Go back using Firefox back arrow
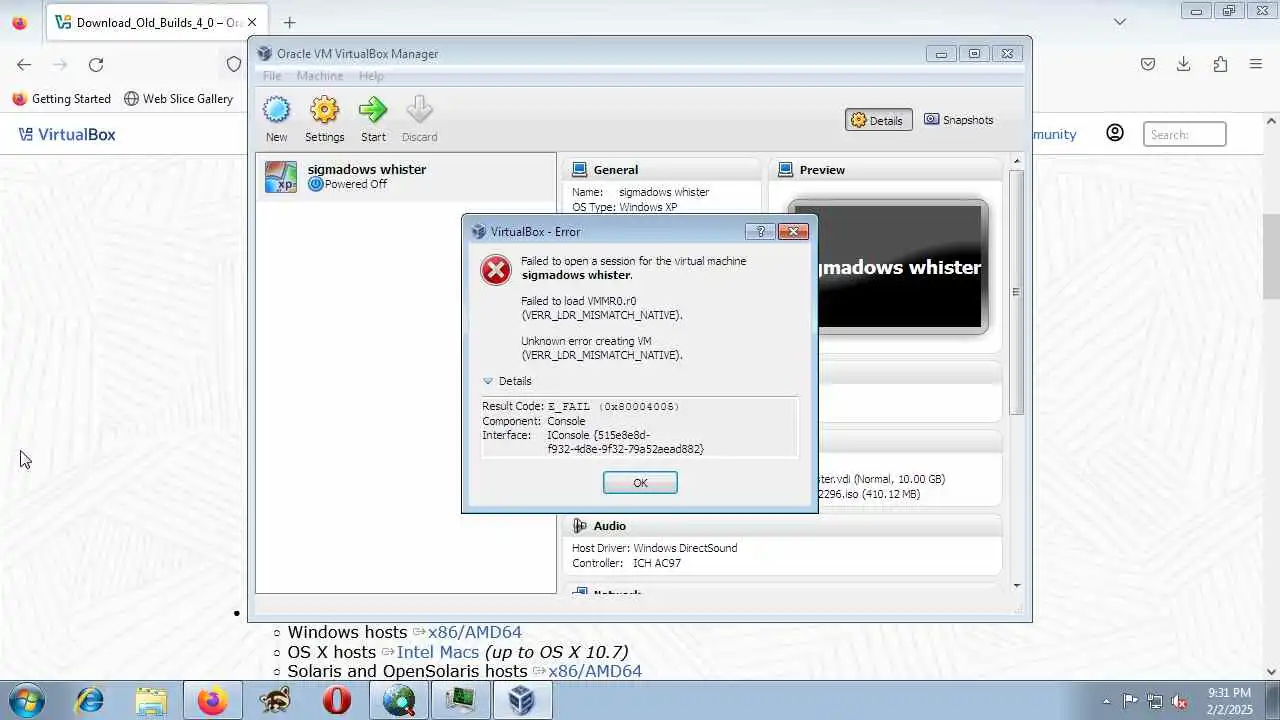This screenshot has width=1280, height=720. [24, 64]
